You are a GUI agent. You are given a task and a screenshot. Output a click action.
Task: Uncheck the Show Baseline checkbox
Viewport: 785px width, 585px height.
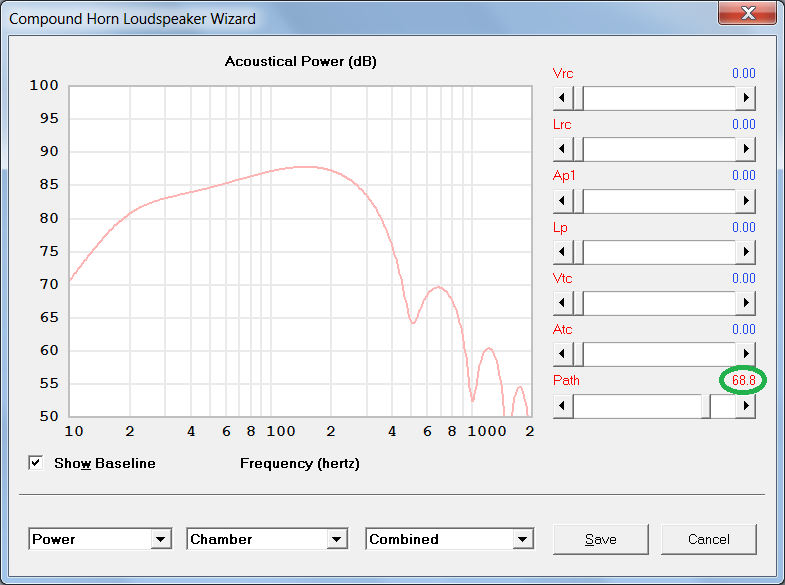pos(36,463)
